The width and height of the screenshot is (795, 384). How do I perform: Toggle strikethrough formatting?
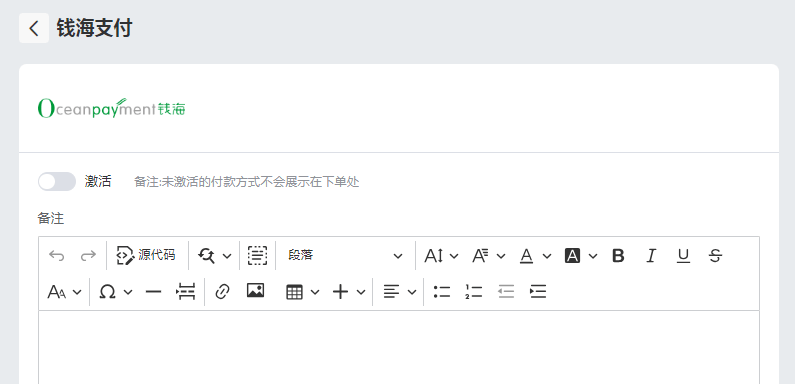[715, 256]
